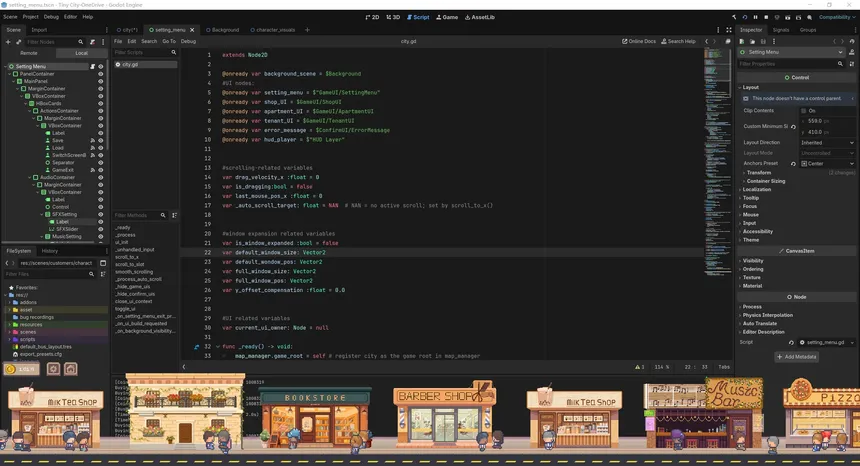
Task: Click the load resource folder icon in Inspector
Action: click(x=752, y=41)
